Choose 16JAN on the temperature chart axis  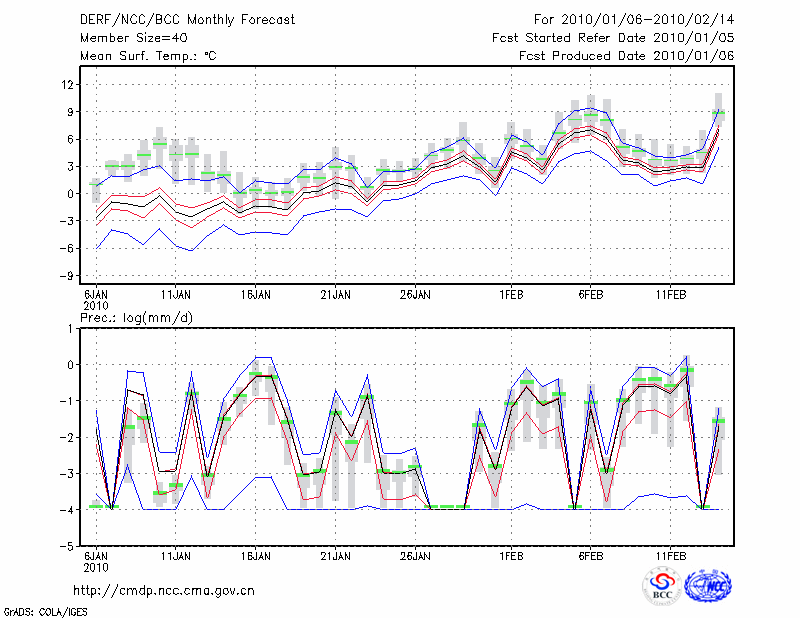click(x=255, y=295)
